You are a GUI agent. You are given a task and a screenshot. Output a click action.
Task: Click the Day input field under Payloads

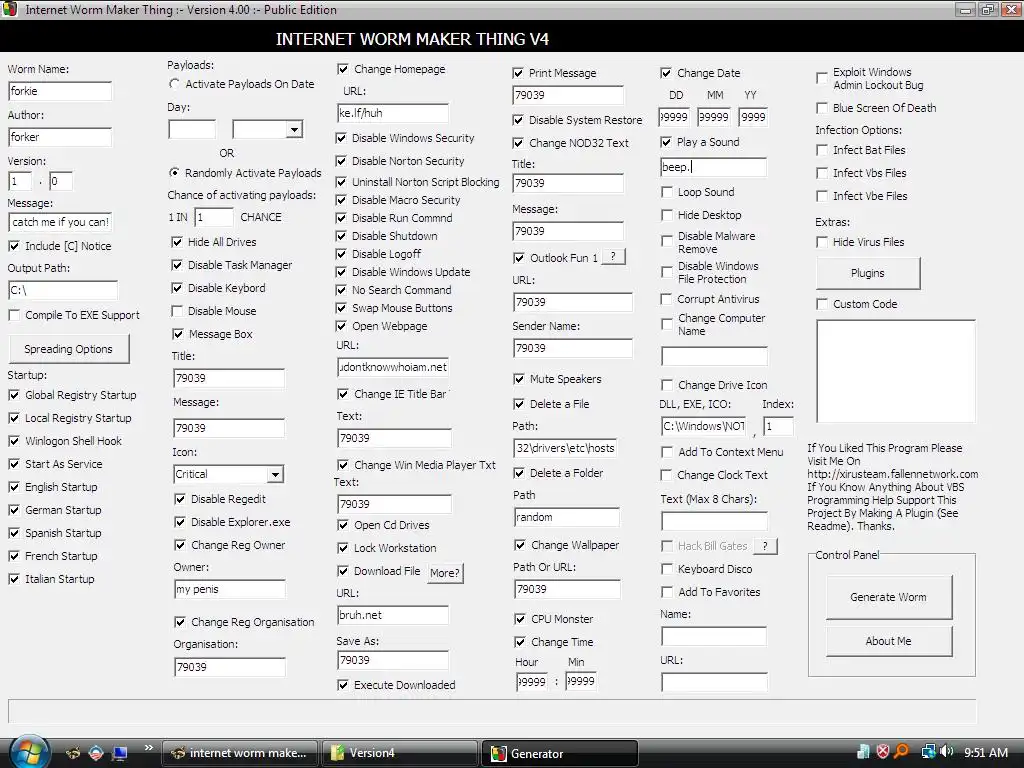point(192,129)
